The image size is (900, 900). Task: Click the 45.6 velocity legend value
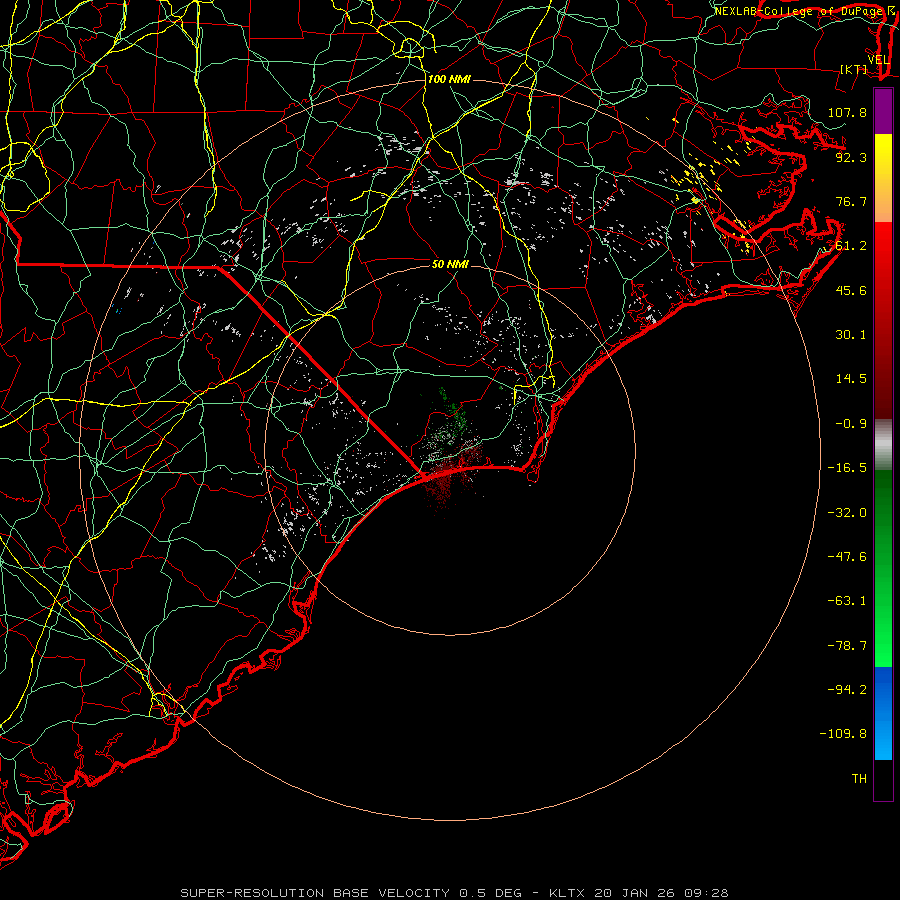pyautogui.click(x=851, y=290)
